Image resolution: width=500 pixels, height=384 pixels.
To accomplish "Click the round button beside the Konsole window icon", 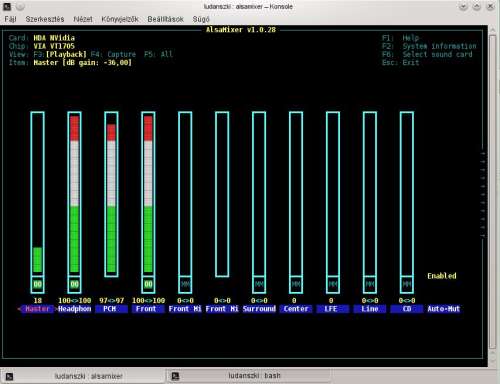I will point(20,6).
